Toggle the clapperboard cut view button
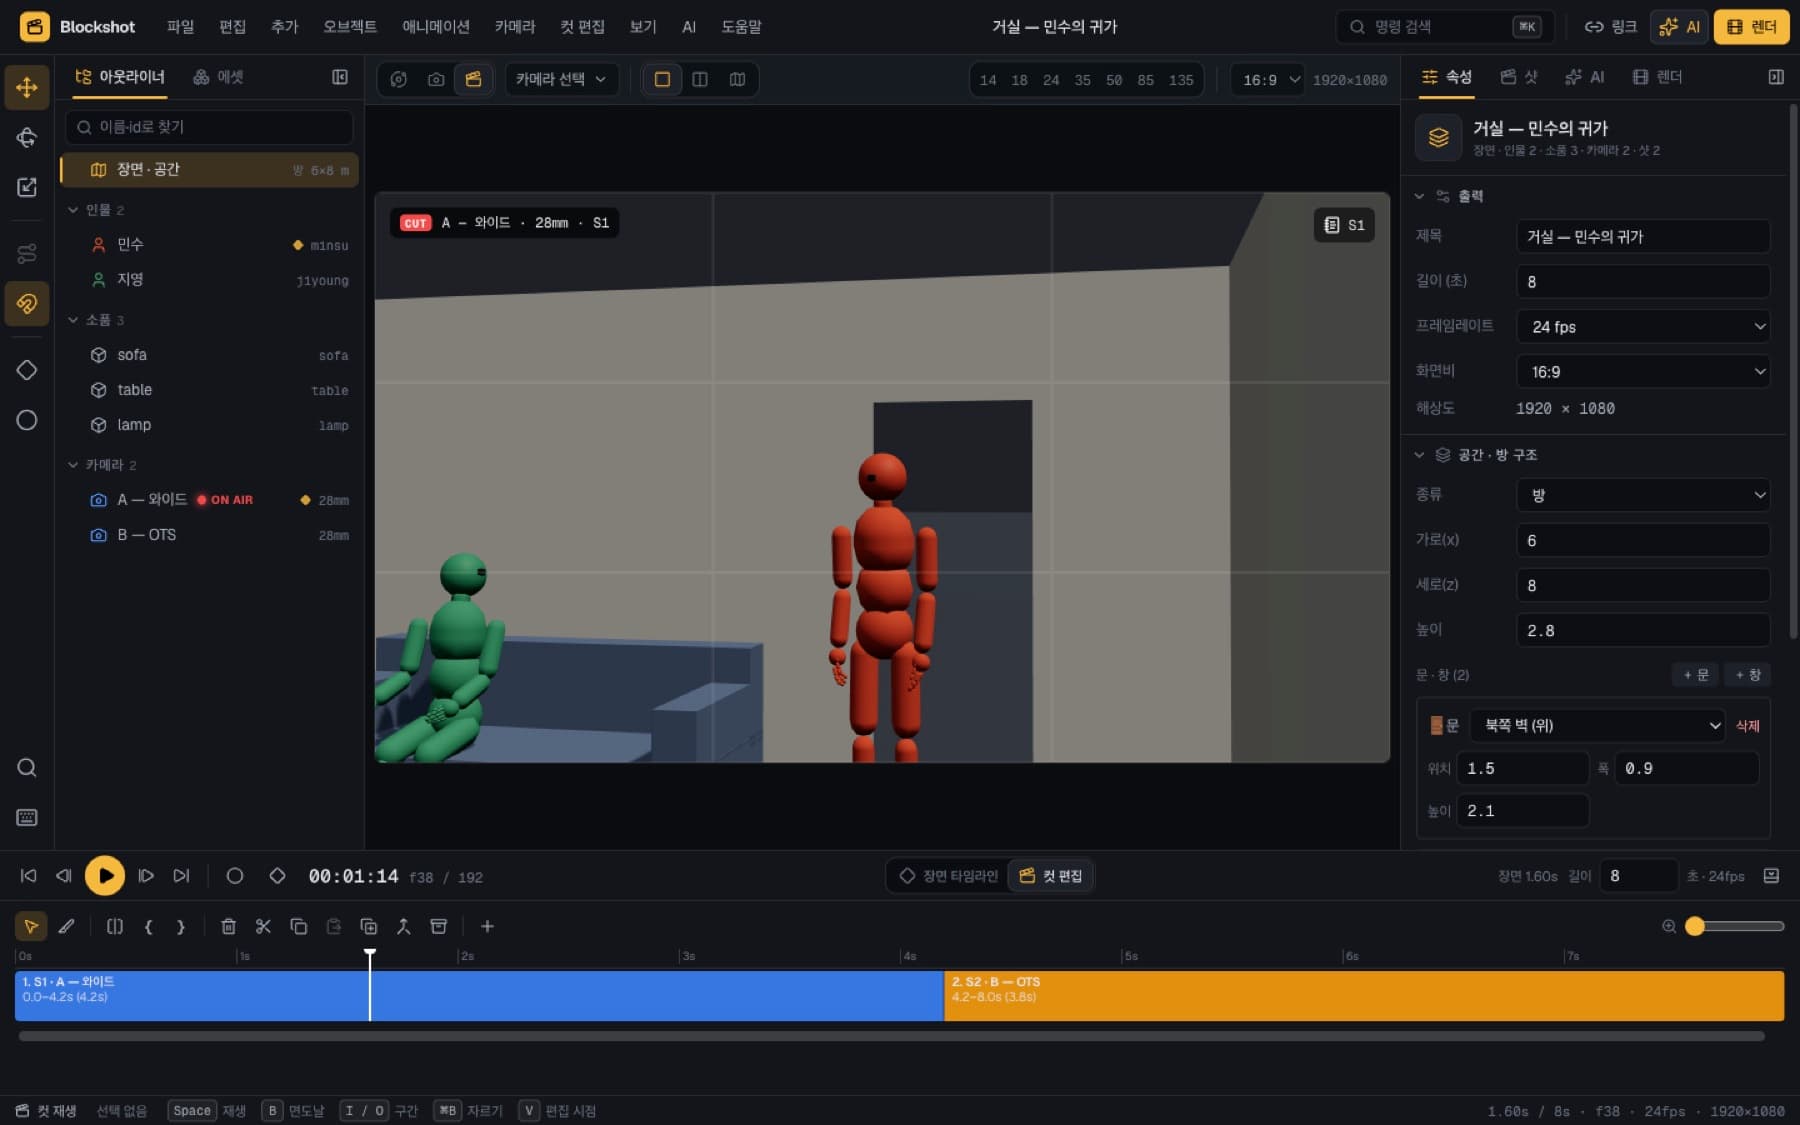The width and height of the screenshot is (1800, 1125). 473,79
